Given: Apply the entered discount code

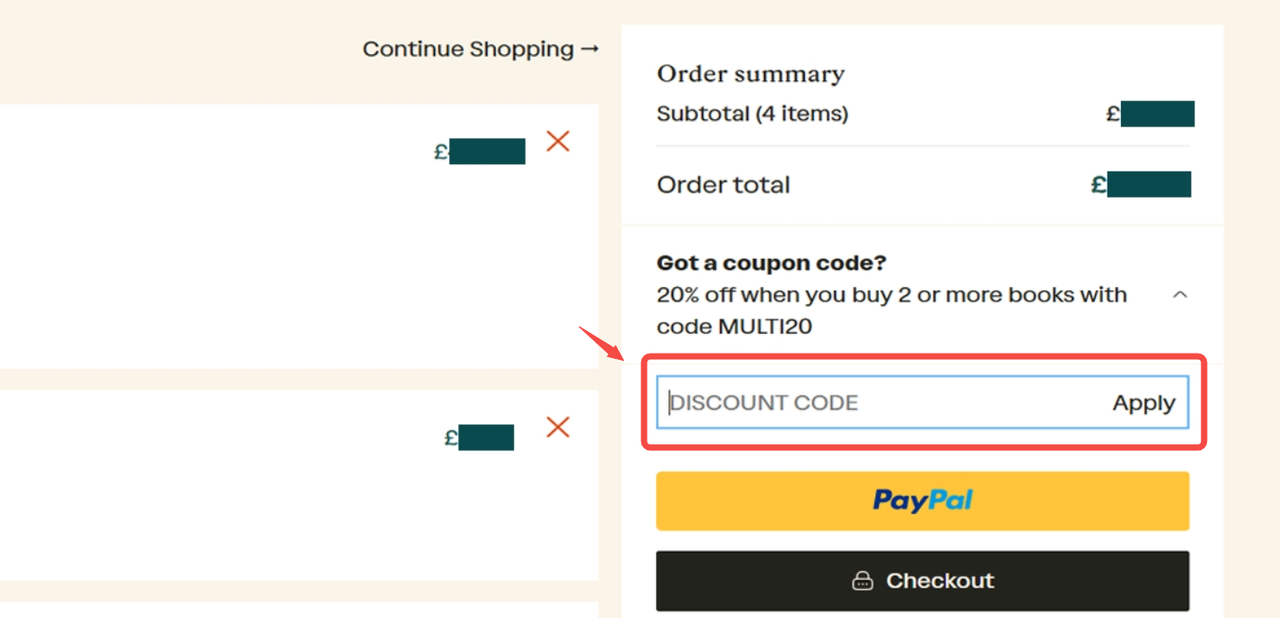Looking at the screenshot, I should [1143, 402].
